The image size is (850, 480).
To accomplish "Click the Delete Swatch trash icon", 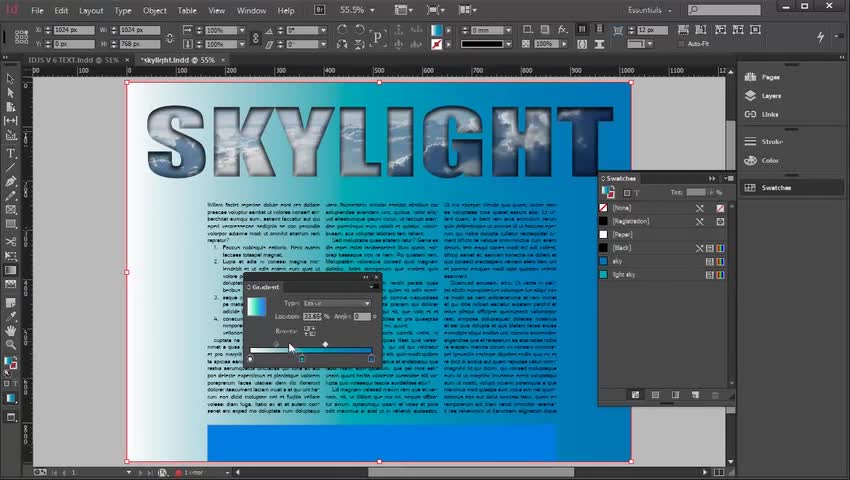I will 715,395.
